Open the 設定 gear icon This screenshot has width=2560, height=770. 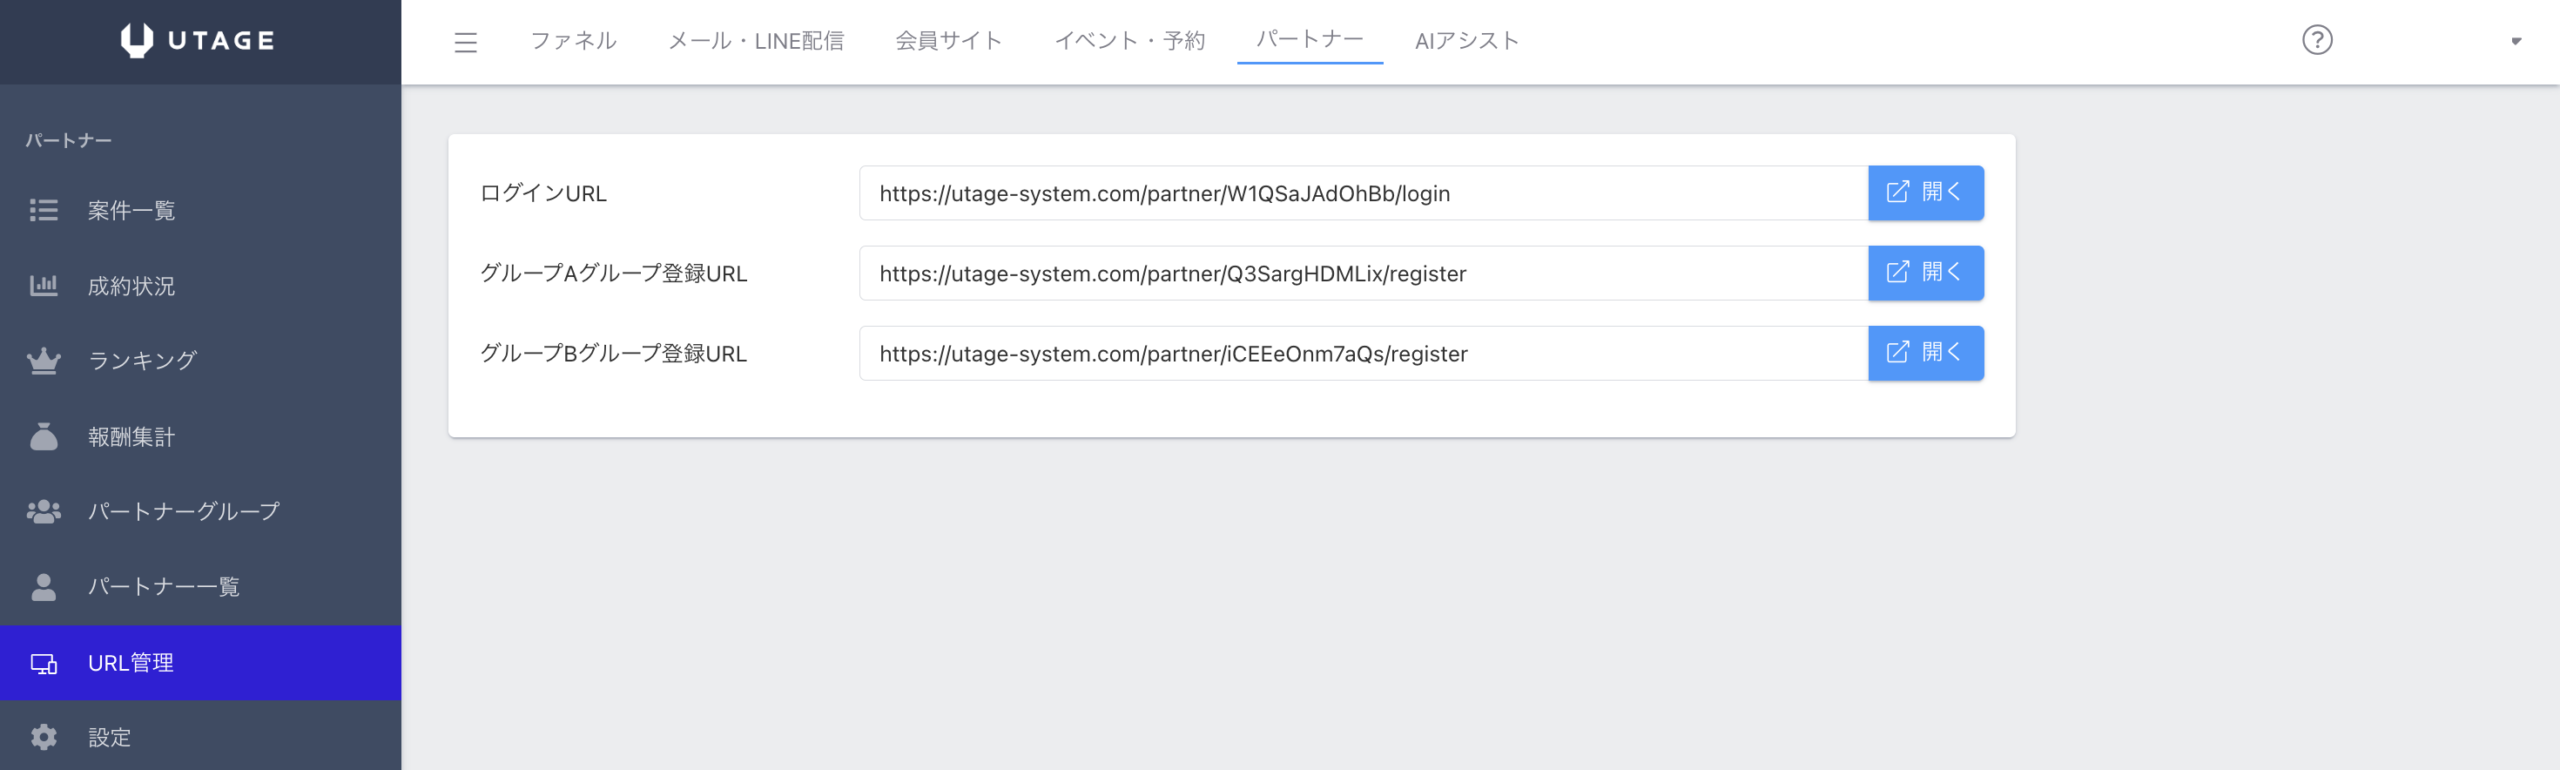click(43, 738)
